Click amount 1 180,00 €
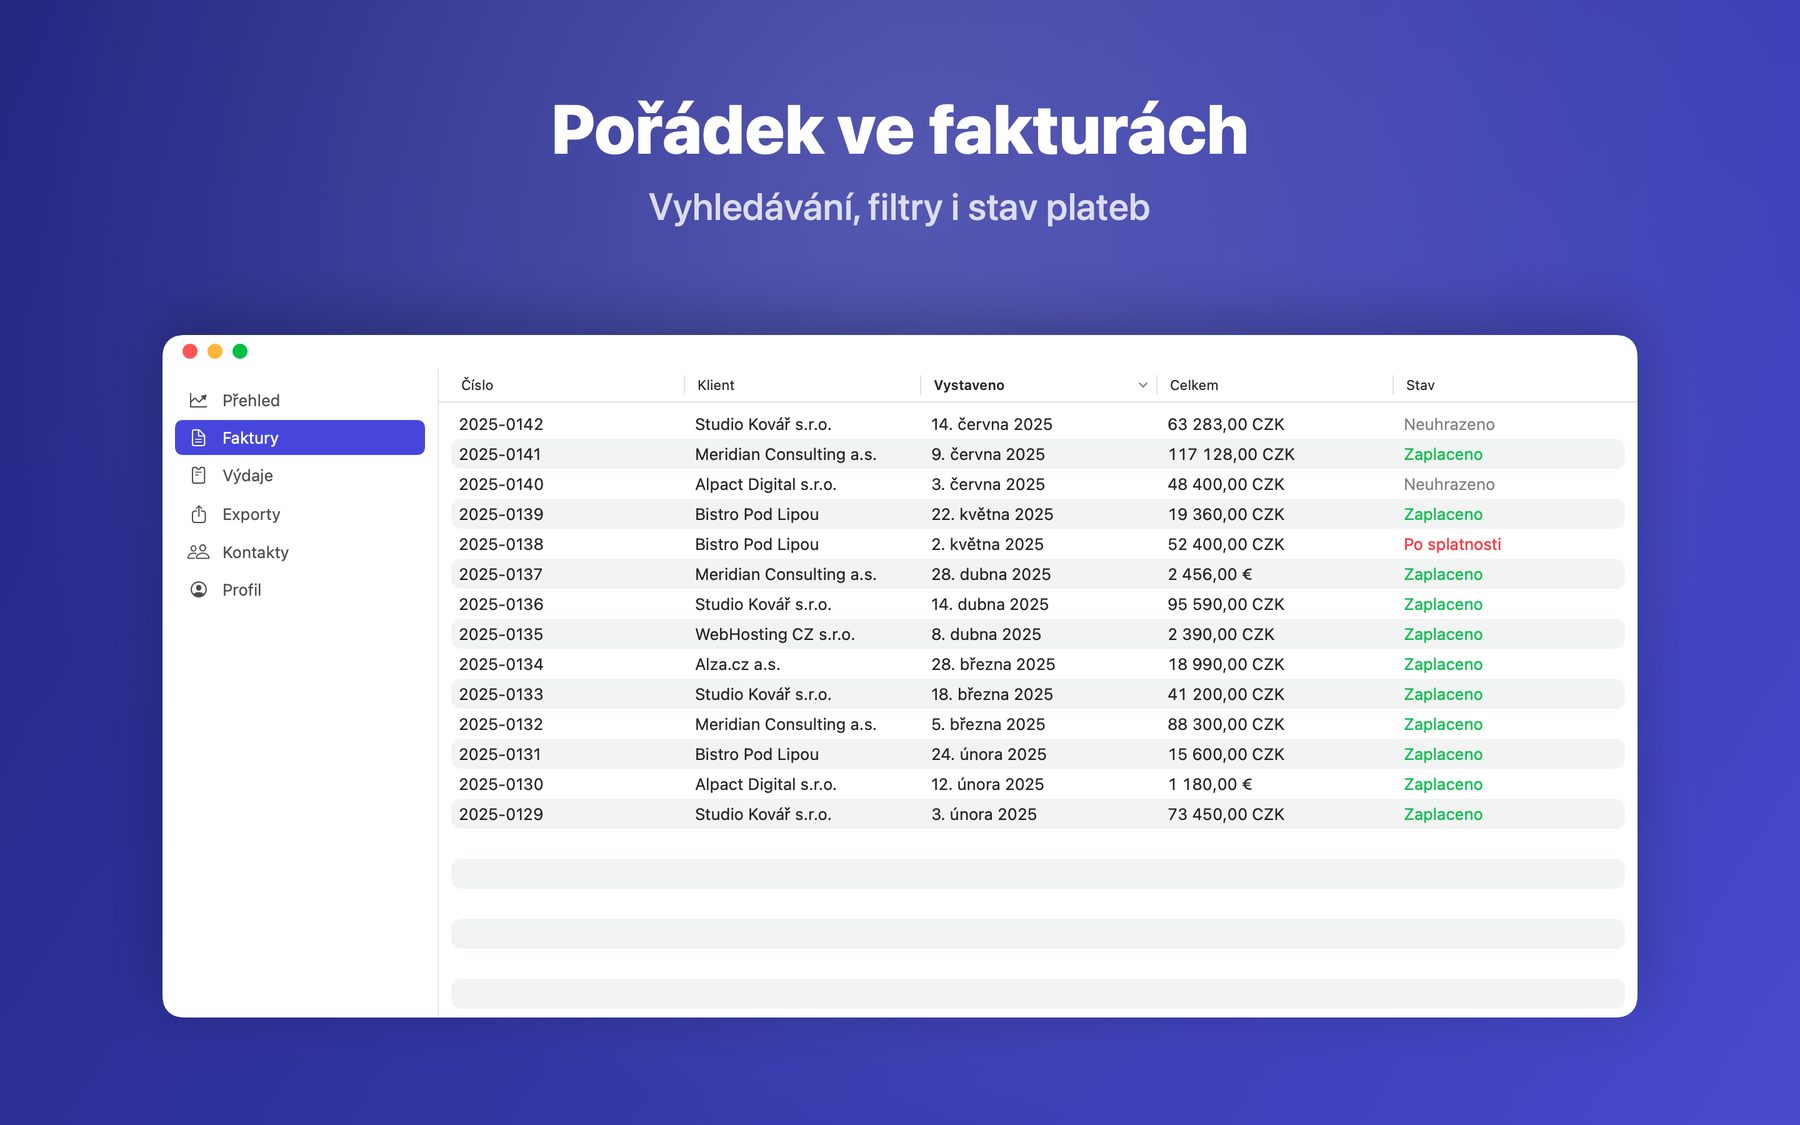The image size is (1800, 1125). click(1210, 784)
